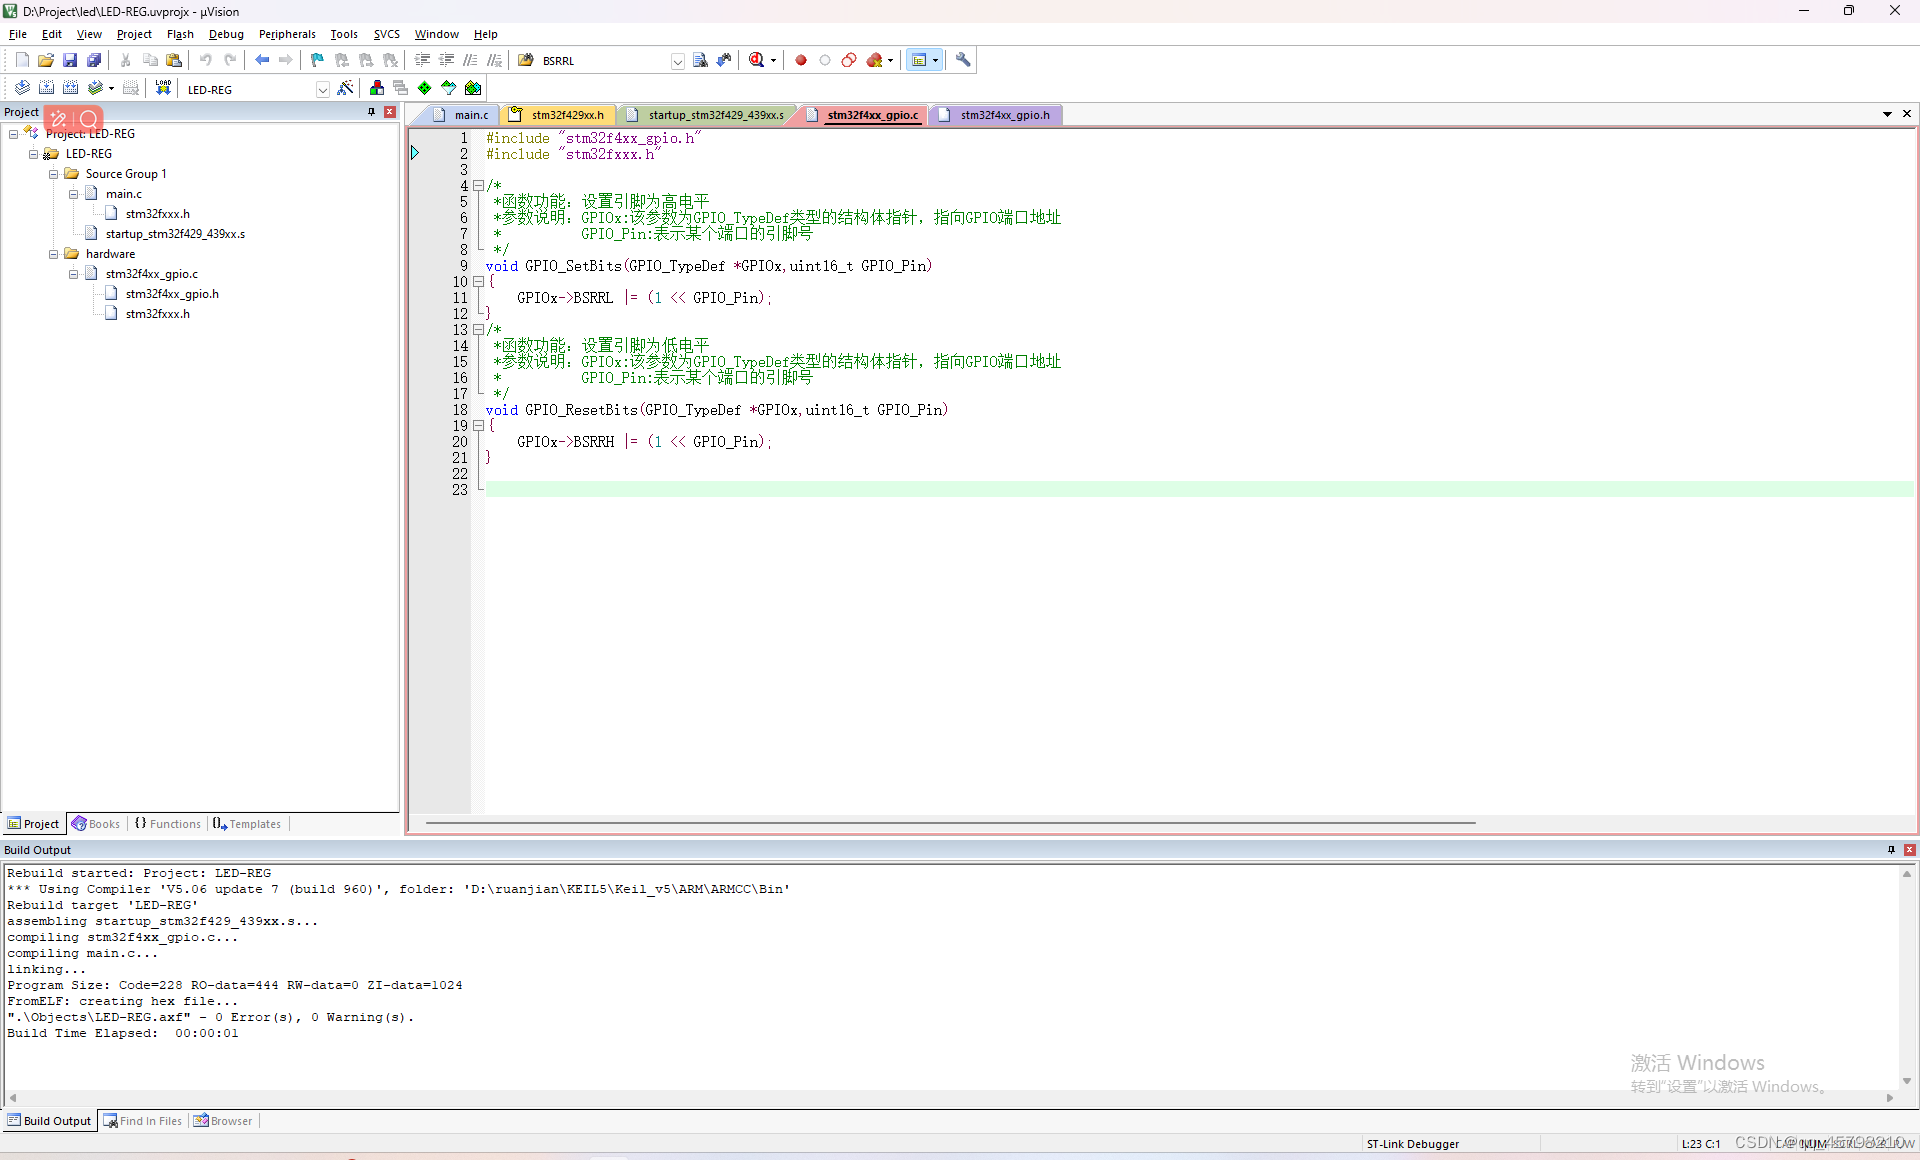The height and width of the screenshot is (1160, 1920).
Task: Click the Save All toolbar icon
Action: click(94, 60)
